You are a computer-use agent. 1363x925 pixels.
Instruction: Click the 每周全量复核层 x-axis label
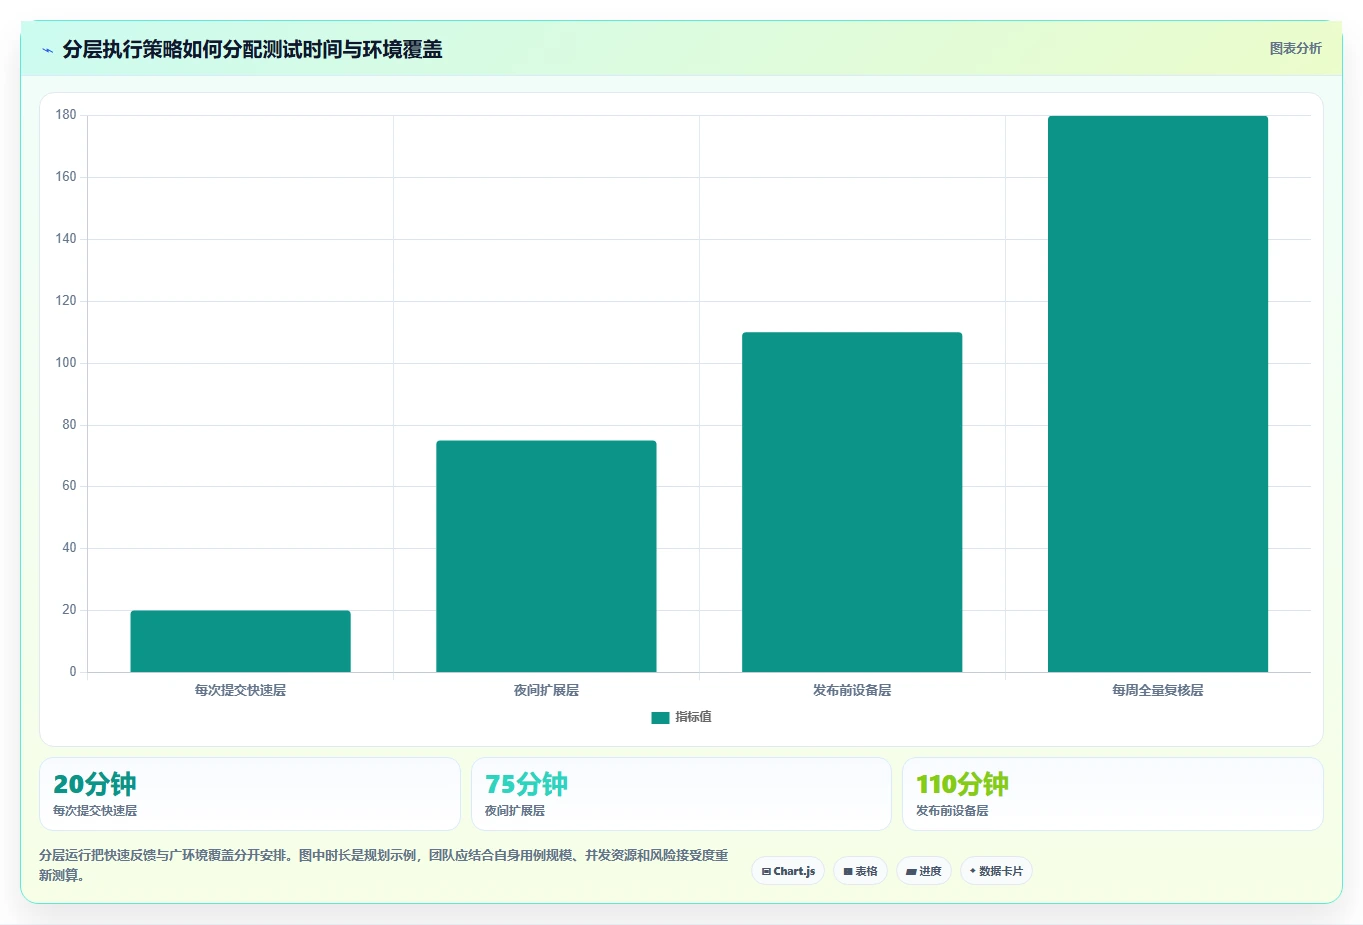coord(1158,690)
